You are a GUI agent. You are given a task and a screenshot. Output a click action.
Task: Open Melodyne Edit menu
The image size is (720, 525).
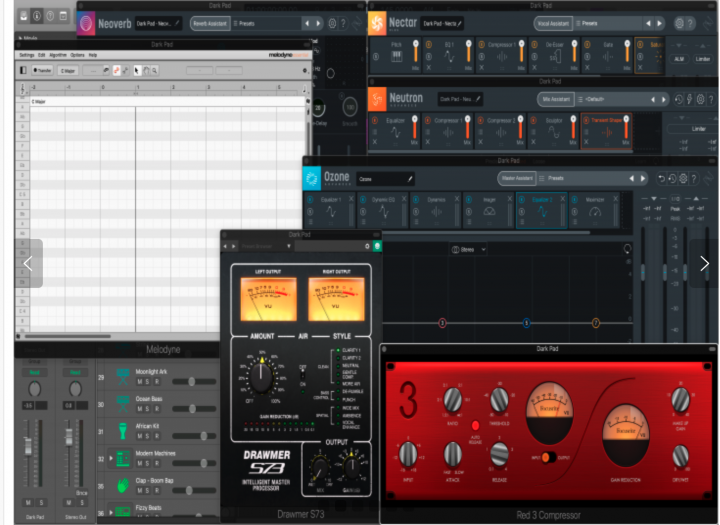coord(41,55)
